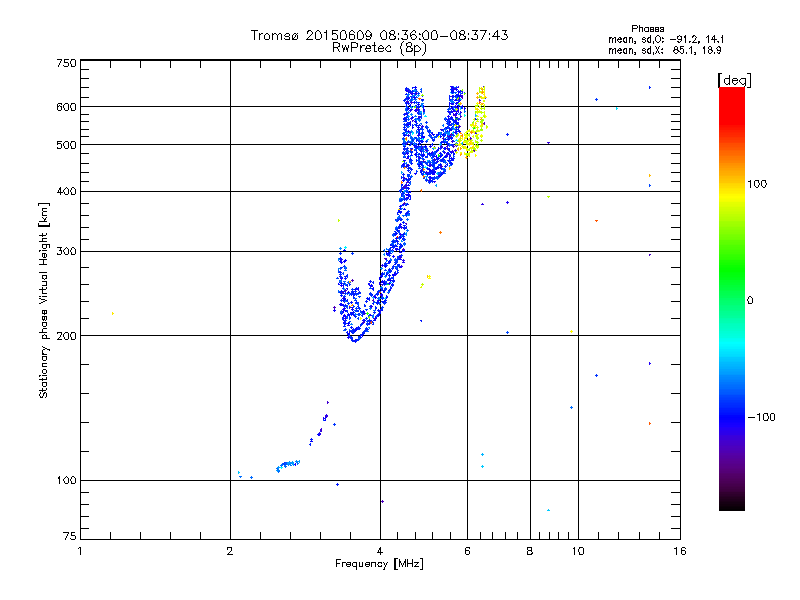Click the '[deg]' colorbar unit label
This screenshot has width=800, height=600.
(x=734, y=80)
